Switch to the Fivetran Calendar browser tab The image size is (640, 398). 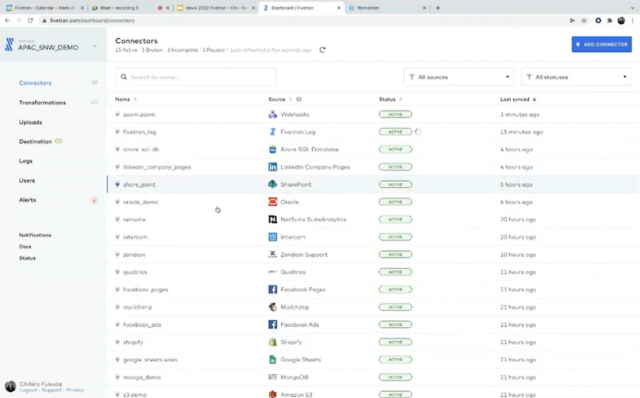(x=45, y=8)
